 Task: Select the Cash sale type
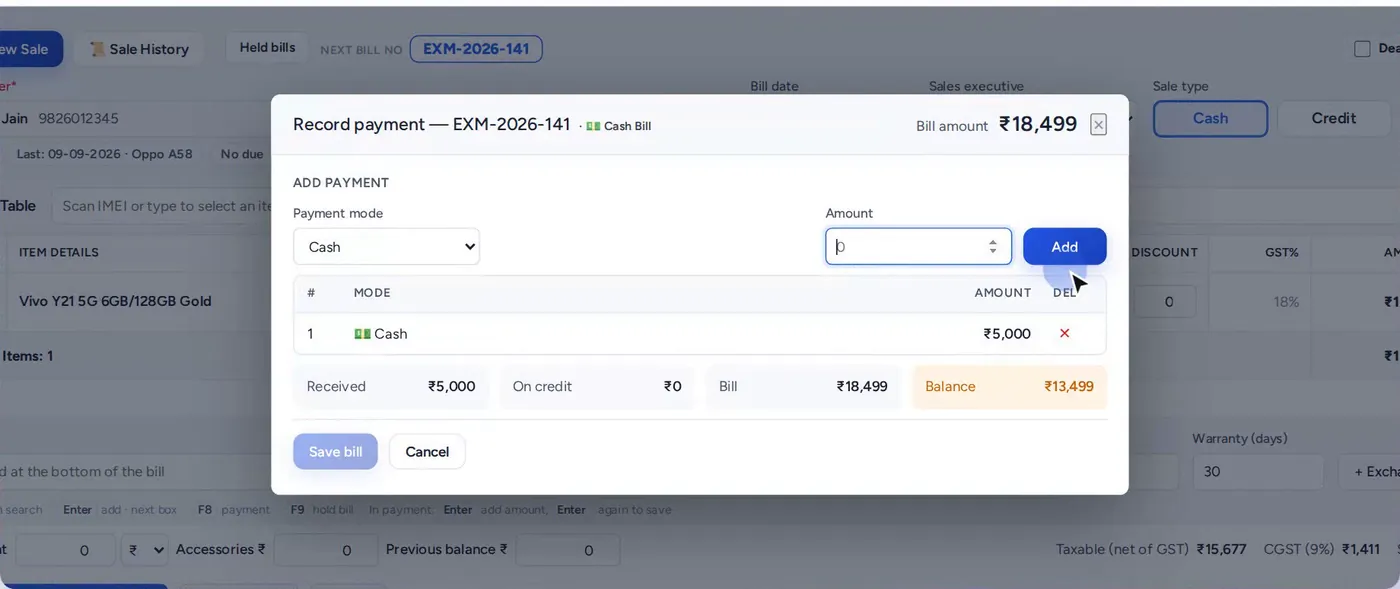(1210, 118)
